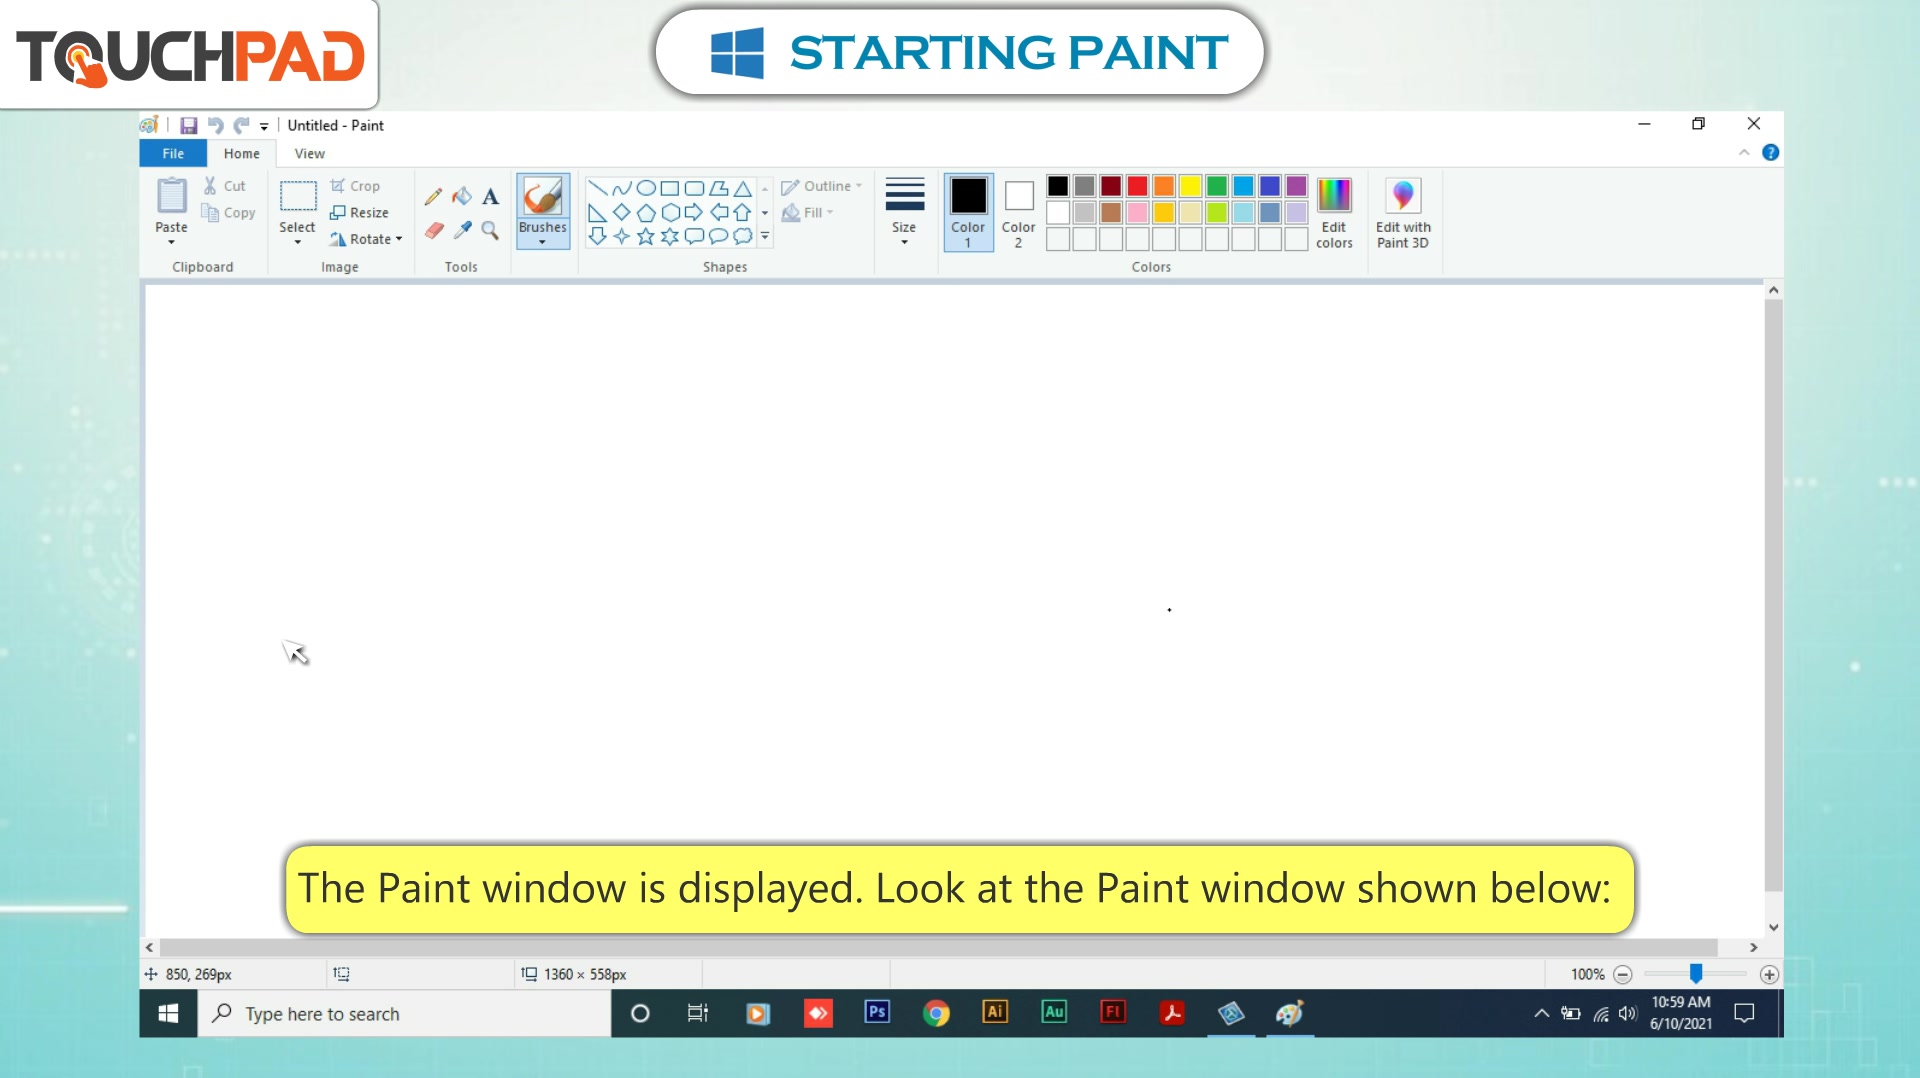
Task: Select the Magnifier tool
Action: click(x=490, y=231)
